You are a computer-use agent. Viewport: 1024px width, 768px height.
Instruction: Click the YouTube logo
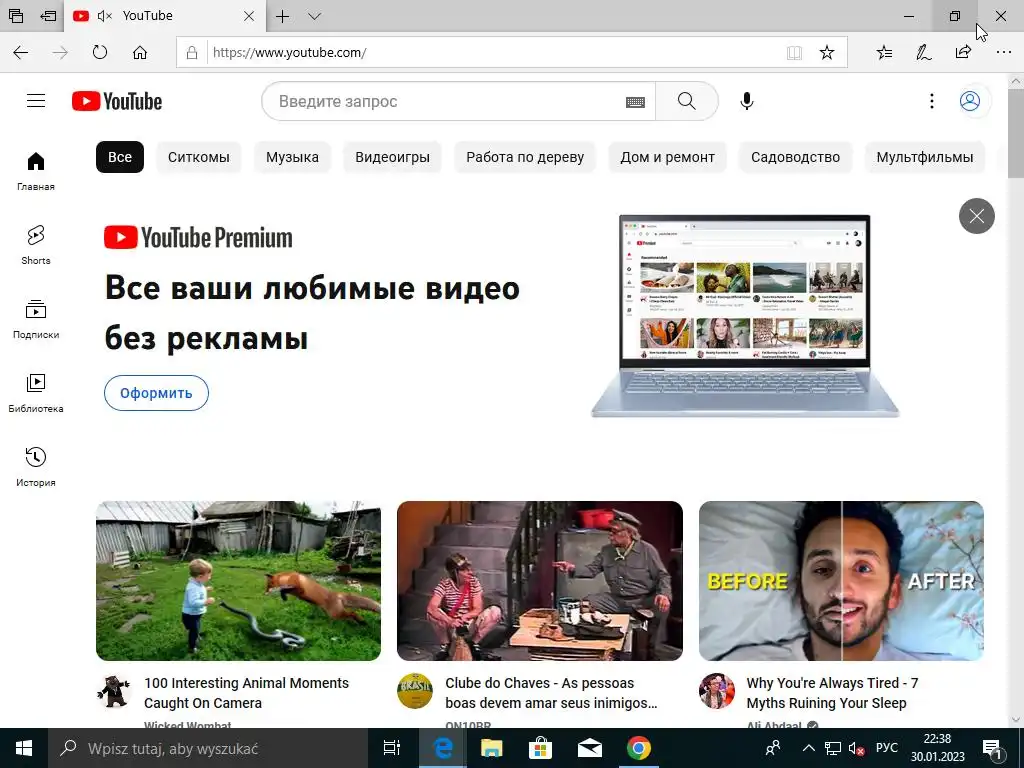point(117,101)
